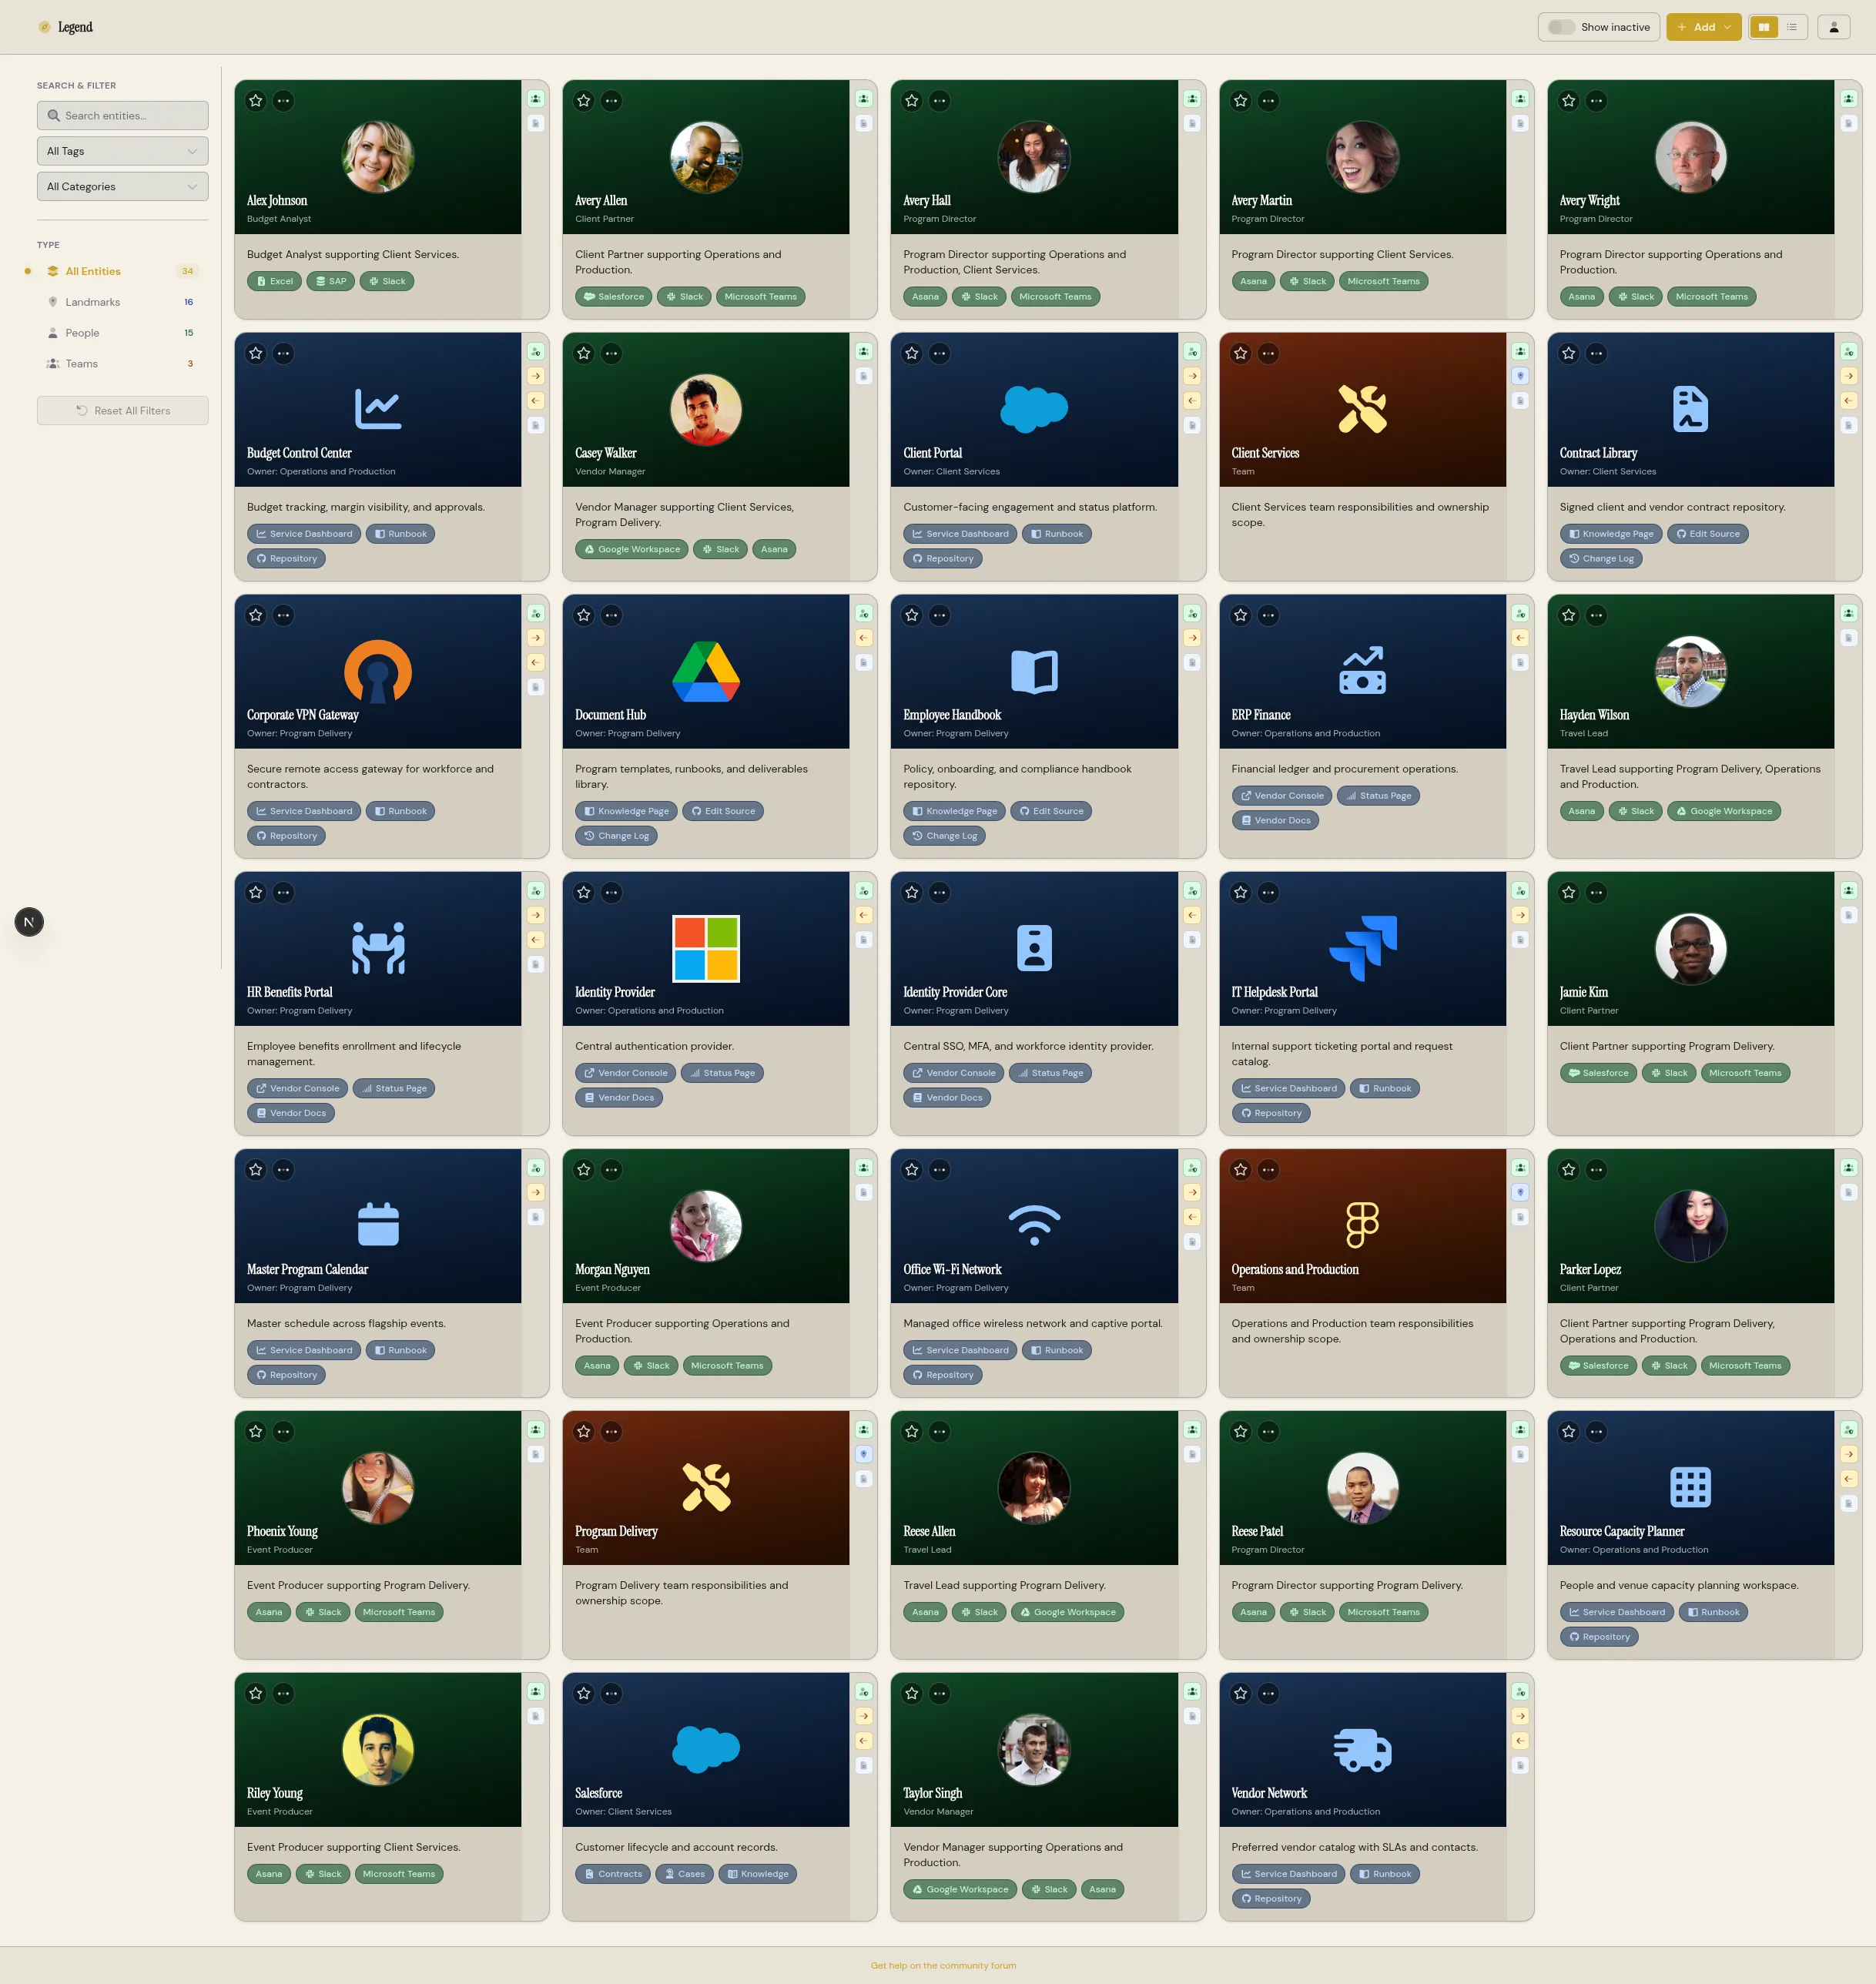Click the outgoing arrow icon on Employee Handbook
Screen dimensions: 1876x1984
1192,638
